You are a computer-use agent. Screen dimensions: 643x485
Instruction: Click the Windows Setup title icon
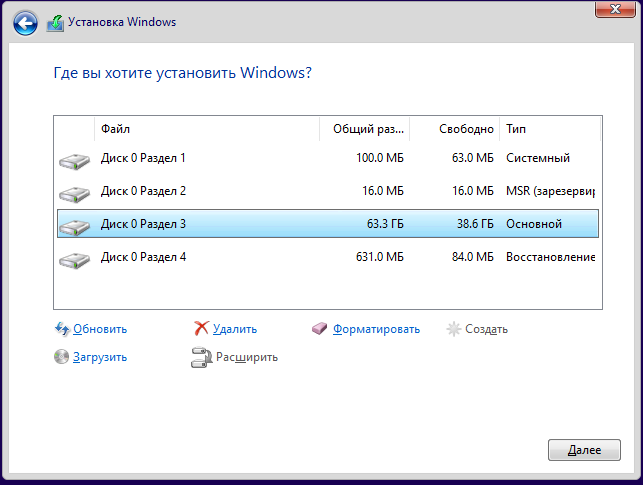coord(55,23)
